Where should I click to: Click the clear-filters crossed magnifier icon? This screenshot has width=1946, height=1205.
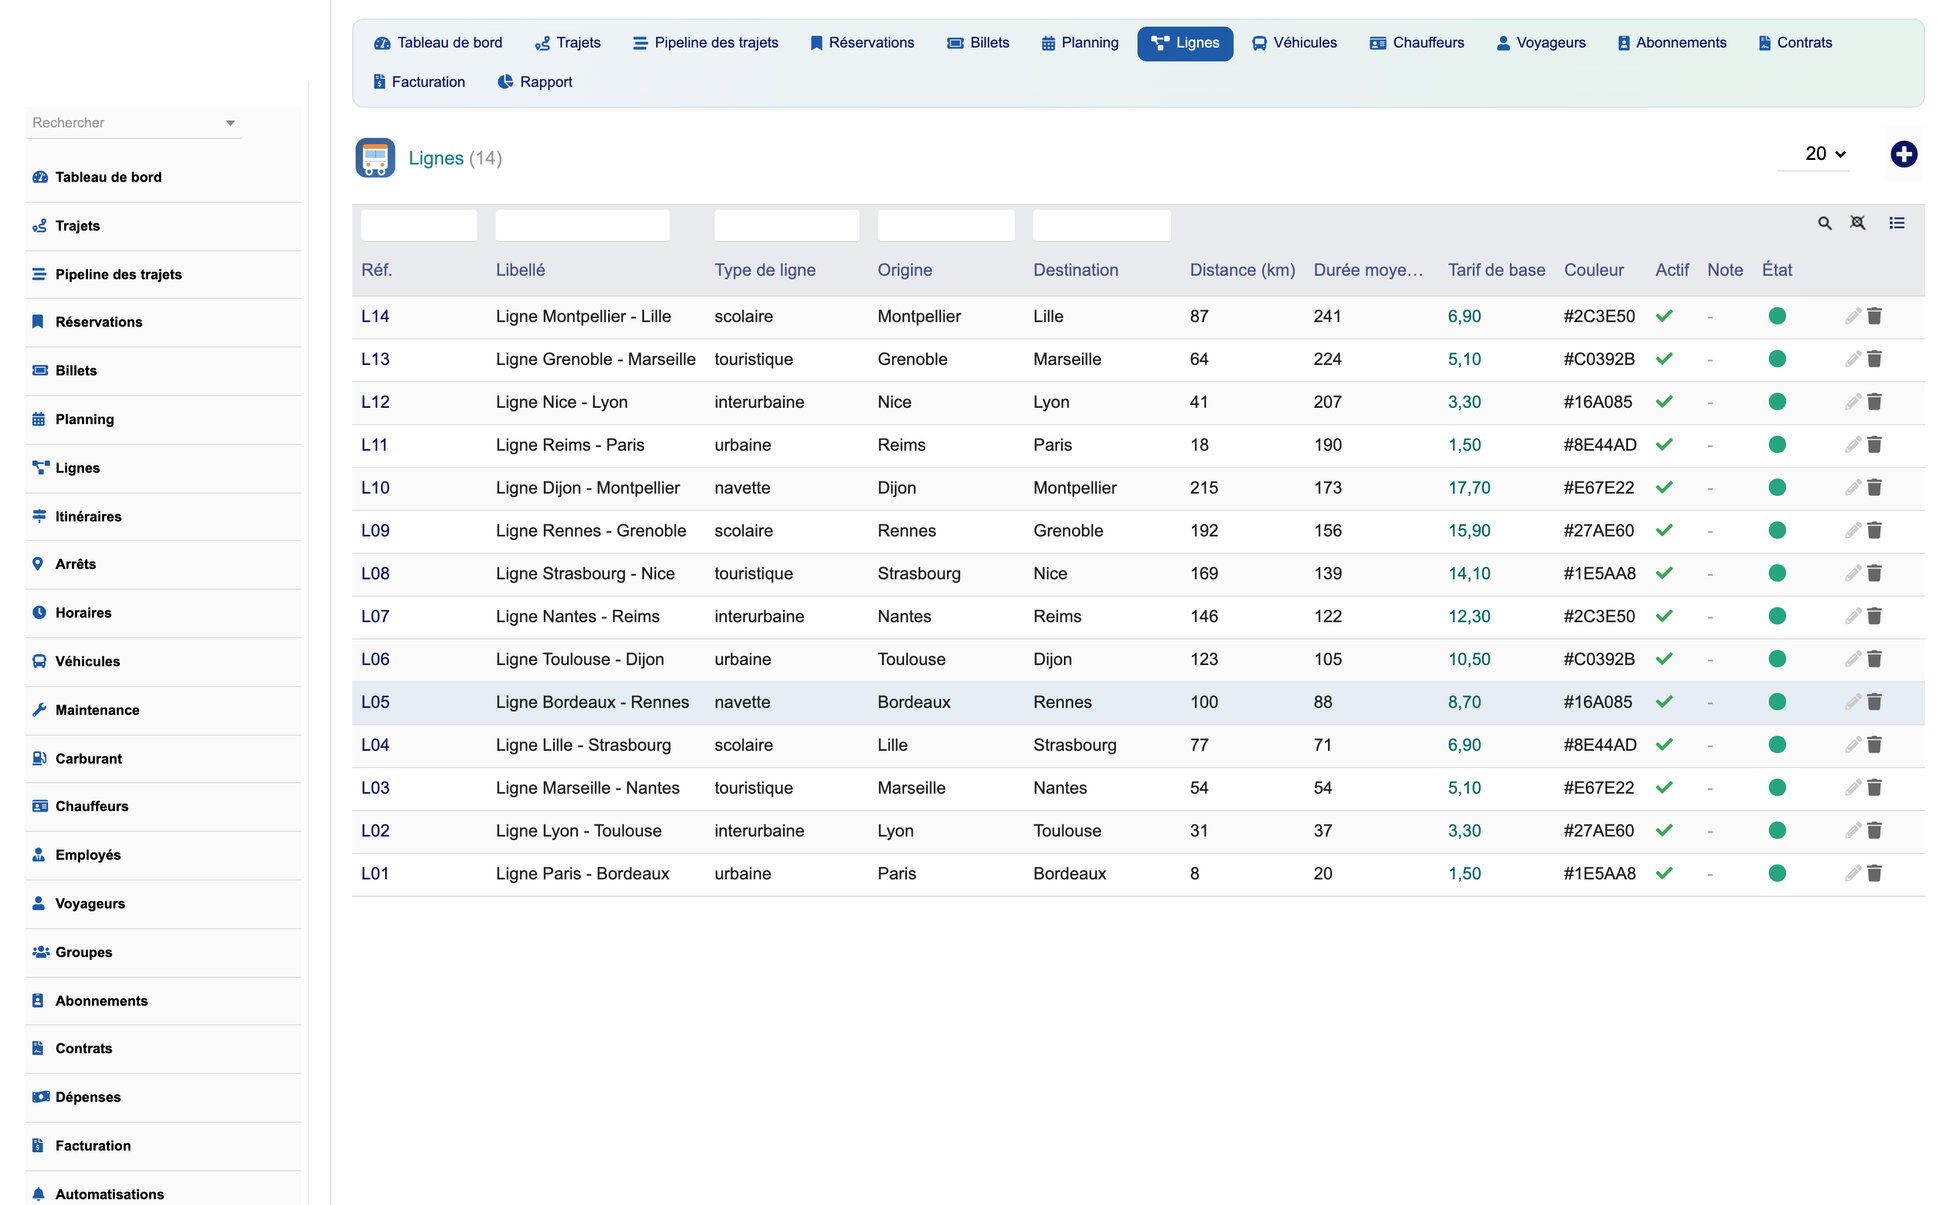[x=1857, y=223]
